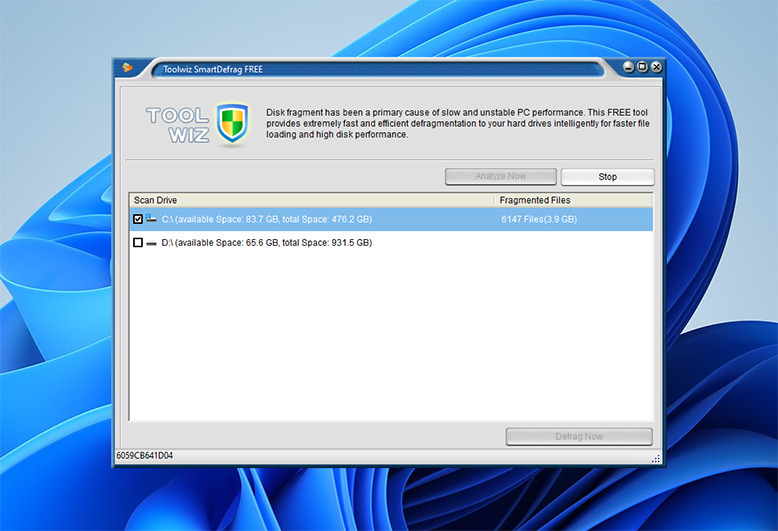This screenshot has height=531, width=778.
Task: Click the Analyze Now button
Action: click(501, 176)
